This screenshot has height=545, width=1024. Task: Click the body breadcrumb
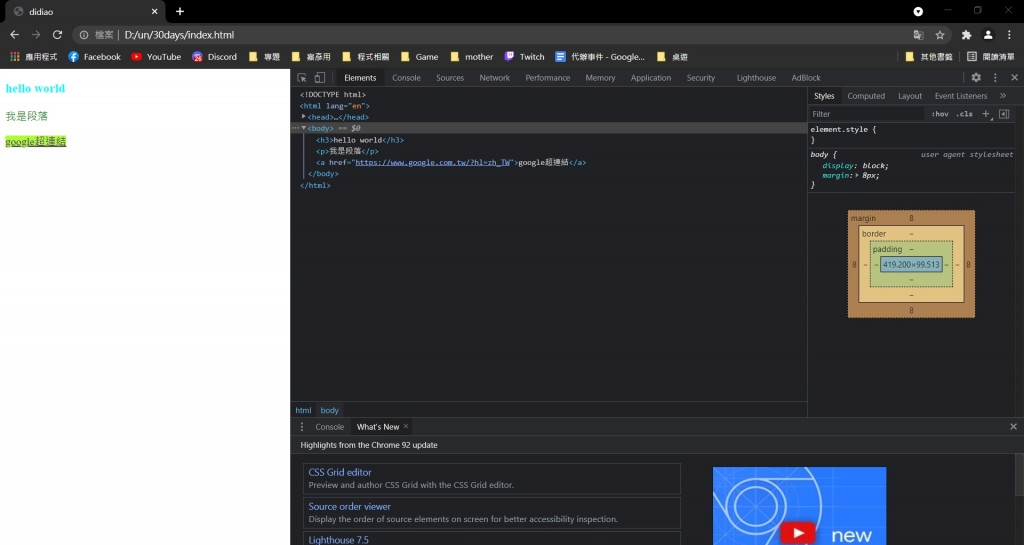pyautogui.click(x=330, y=411)
